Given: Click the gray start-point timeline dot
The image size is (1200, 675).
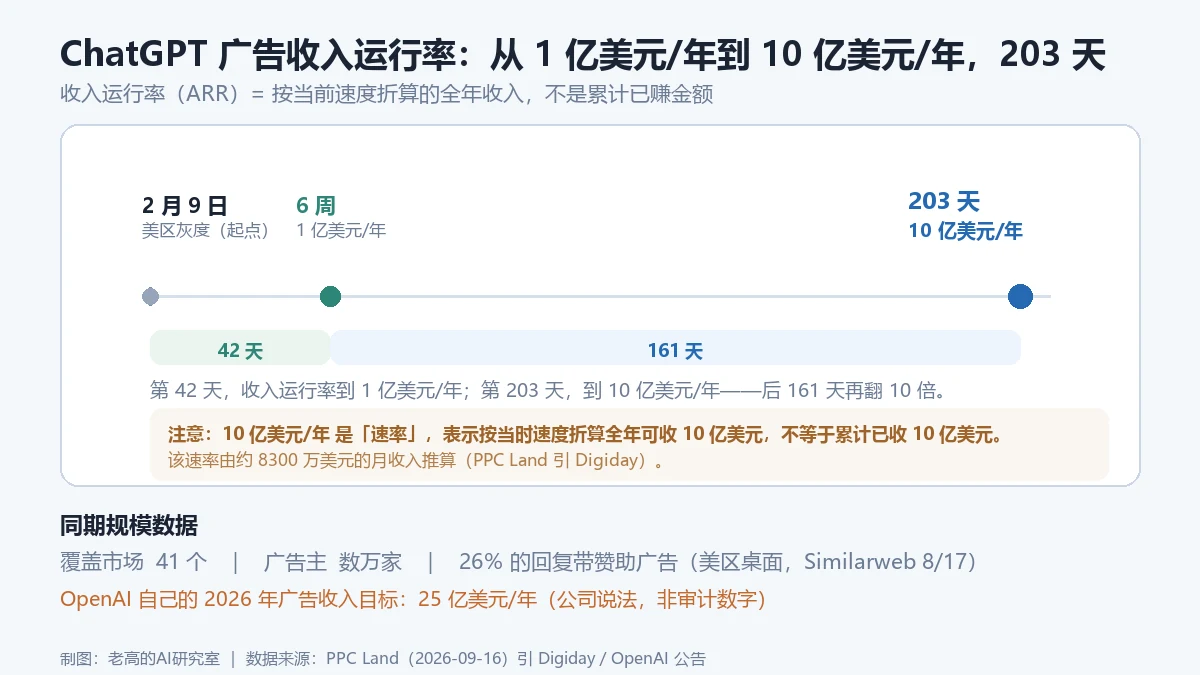Looking at the screenshot, I should tap(151, 297).
